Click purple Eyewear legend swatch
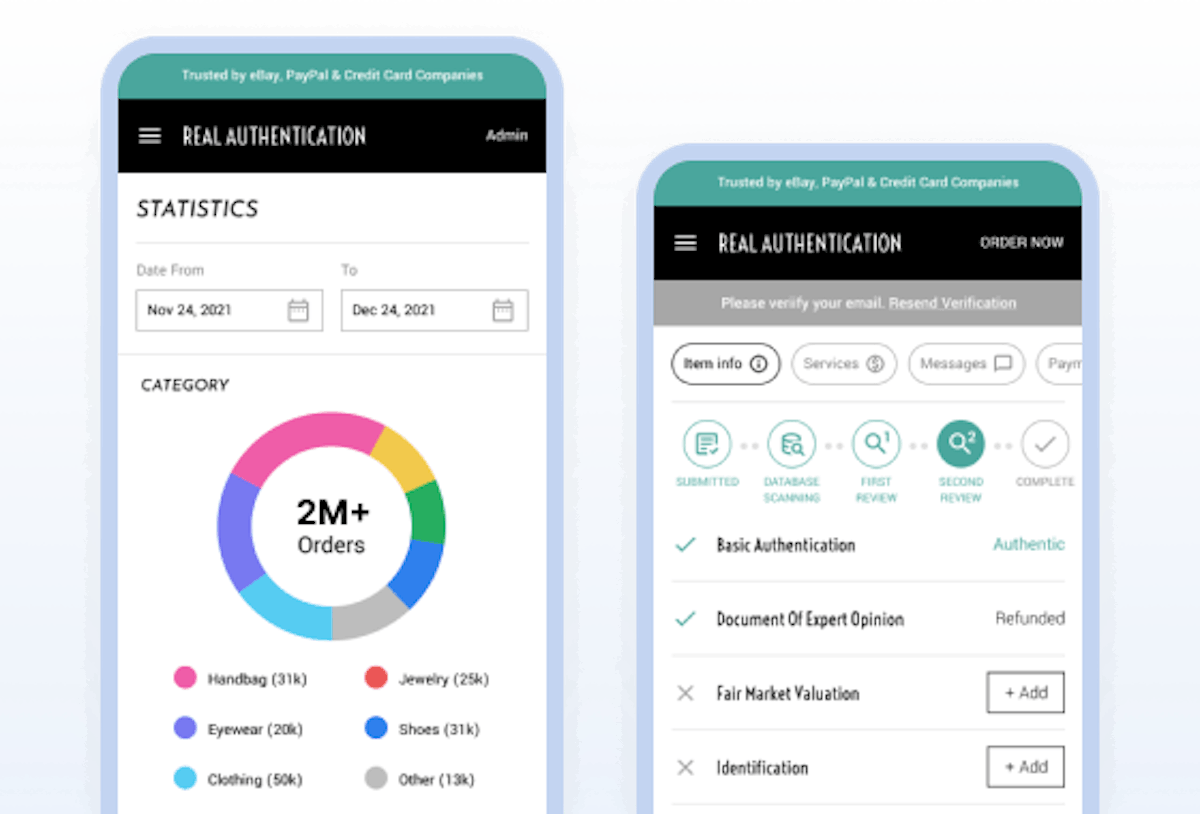1200x814 pixels. (x=185, y=729)
